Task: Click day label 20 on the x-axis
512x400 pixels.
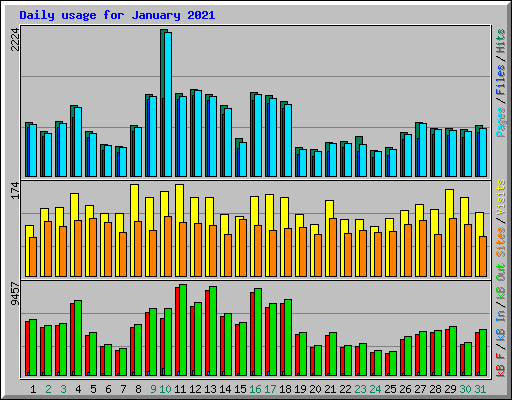Action: click(315, 389)
